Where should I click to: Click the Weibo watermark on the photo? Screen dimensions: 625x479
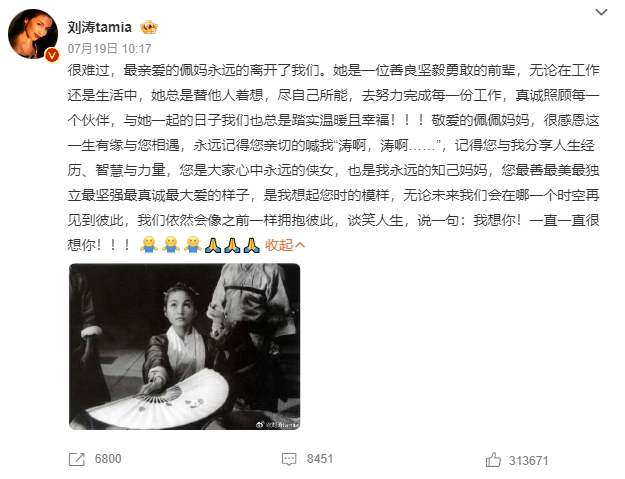[277, 425]
